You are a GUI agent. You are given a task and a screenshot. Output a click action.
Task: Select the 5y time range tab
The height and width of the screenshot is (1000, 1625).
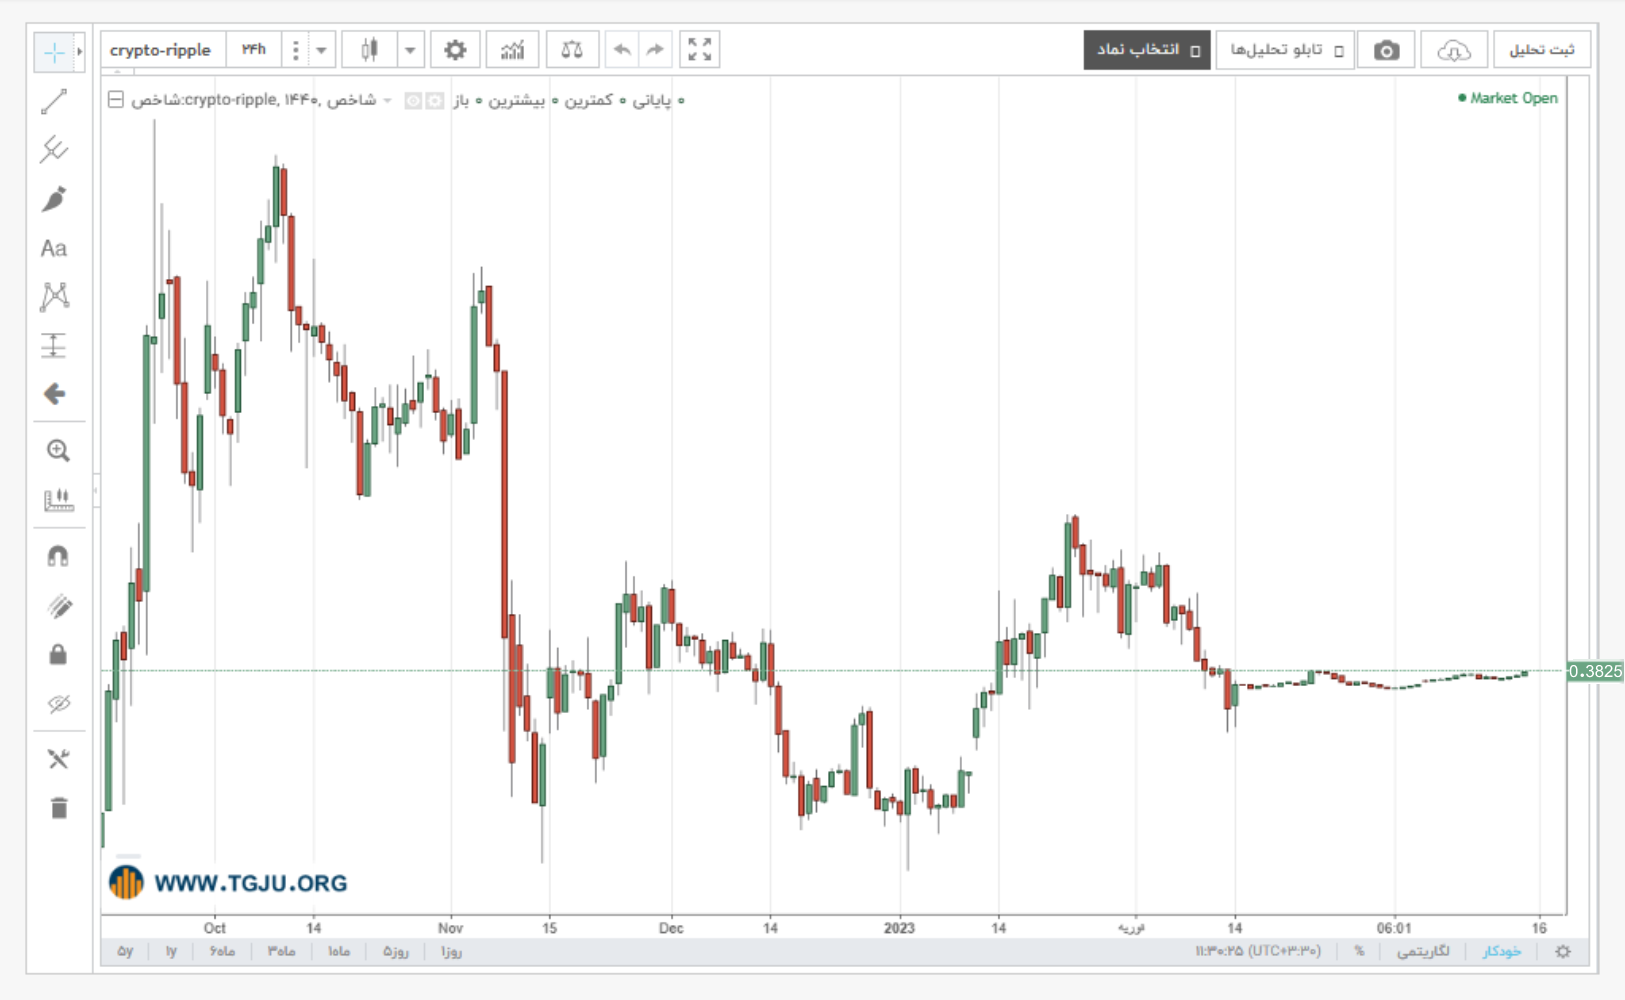(x=125, y=951)
